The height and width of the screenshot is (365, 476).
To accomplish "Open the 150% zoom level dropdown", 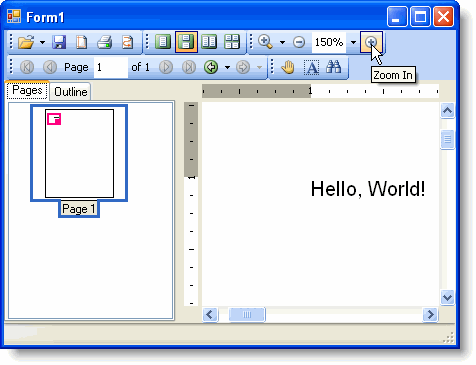I will (353, 42).
